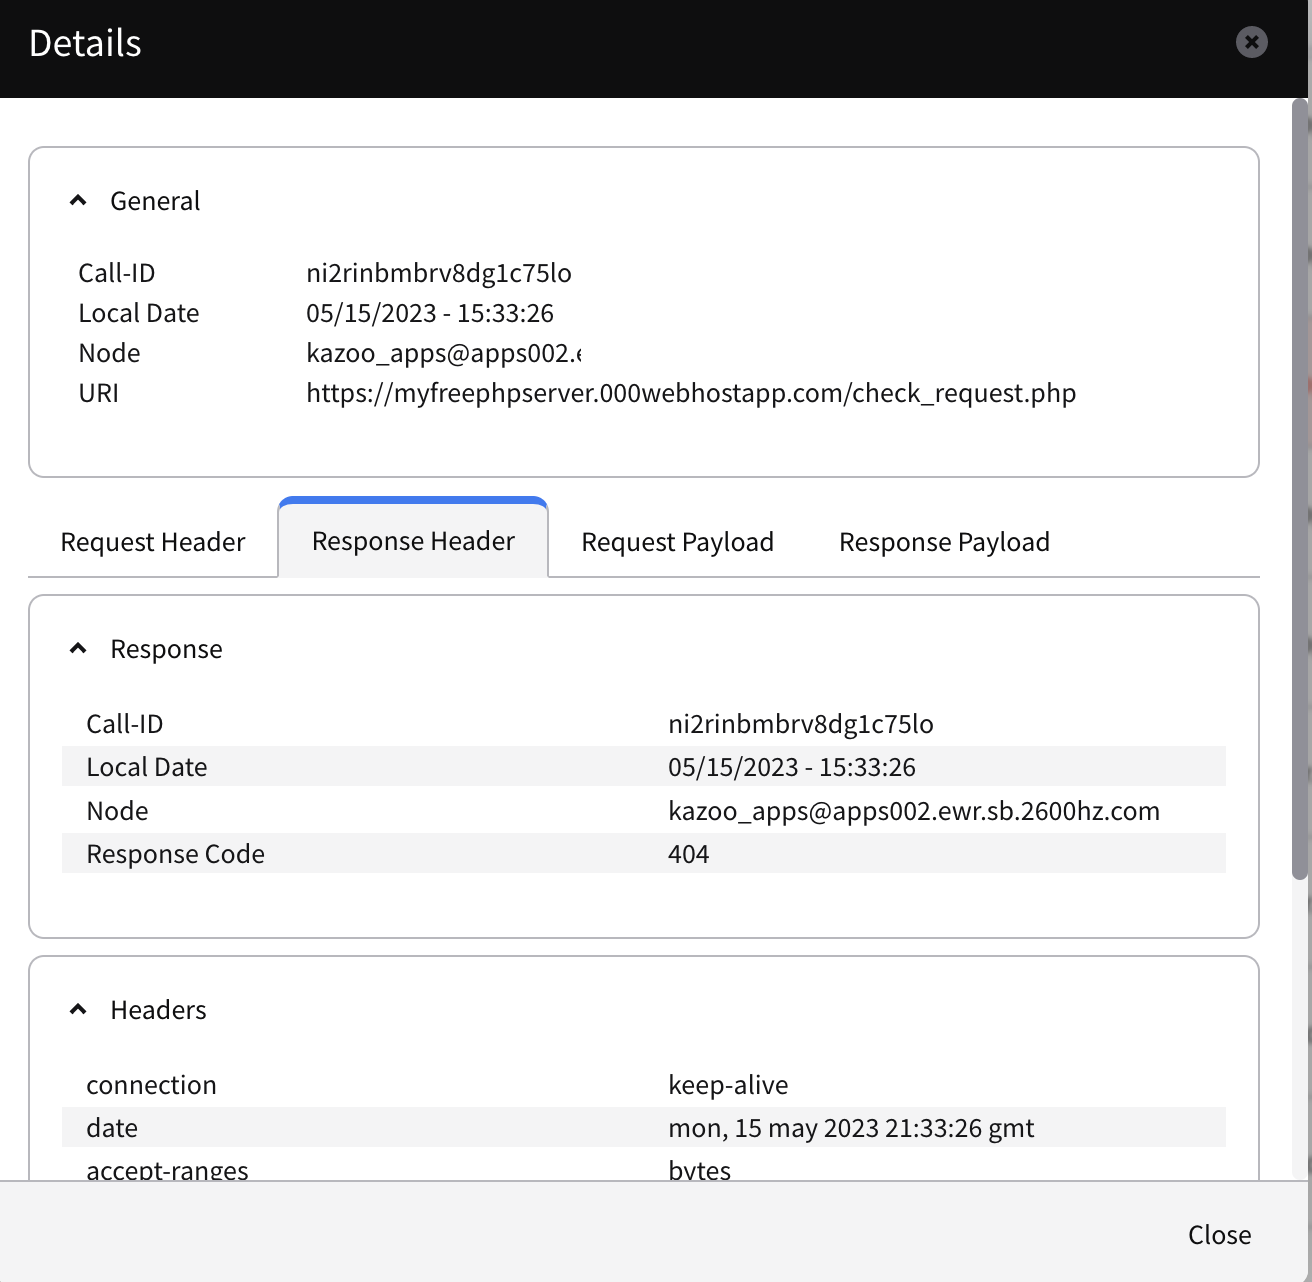Click the connection header value keep-alive
This screenshot has width=1312, height=1282.
728,1085
